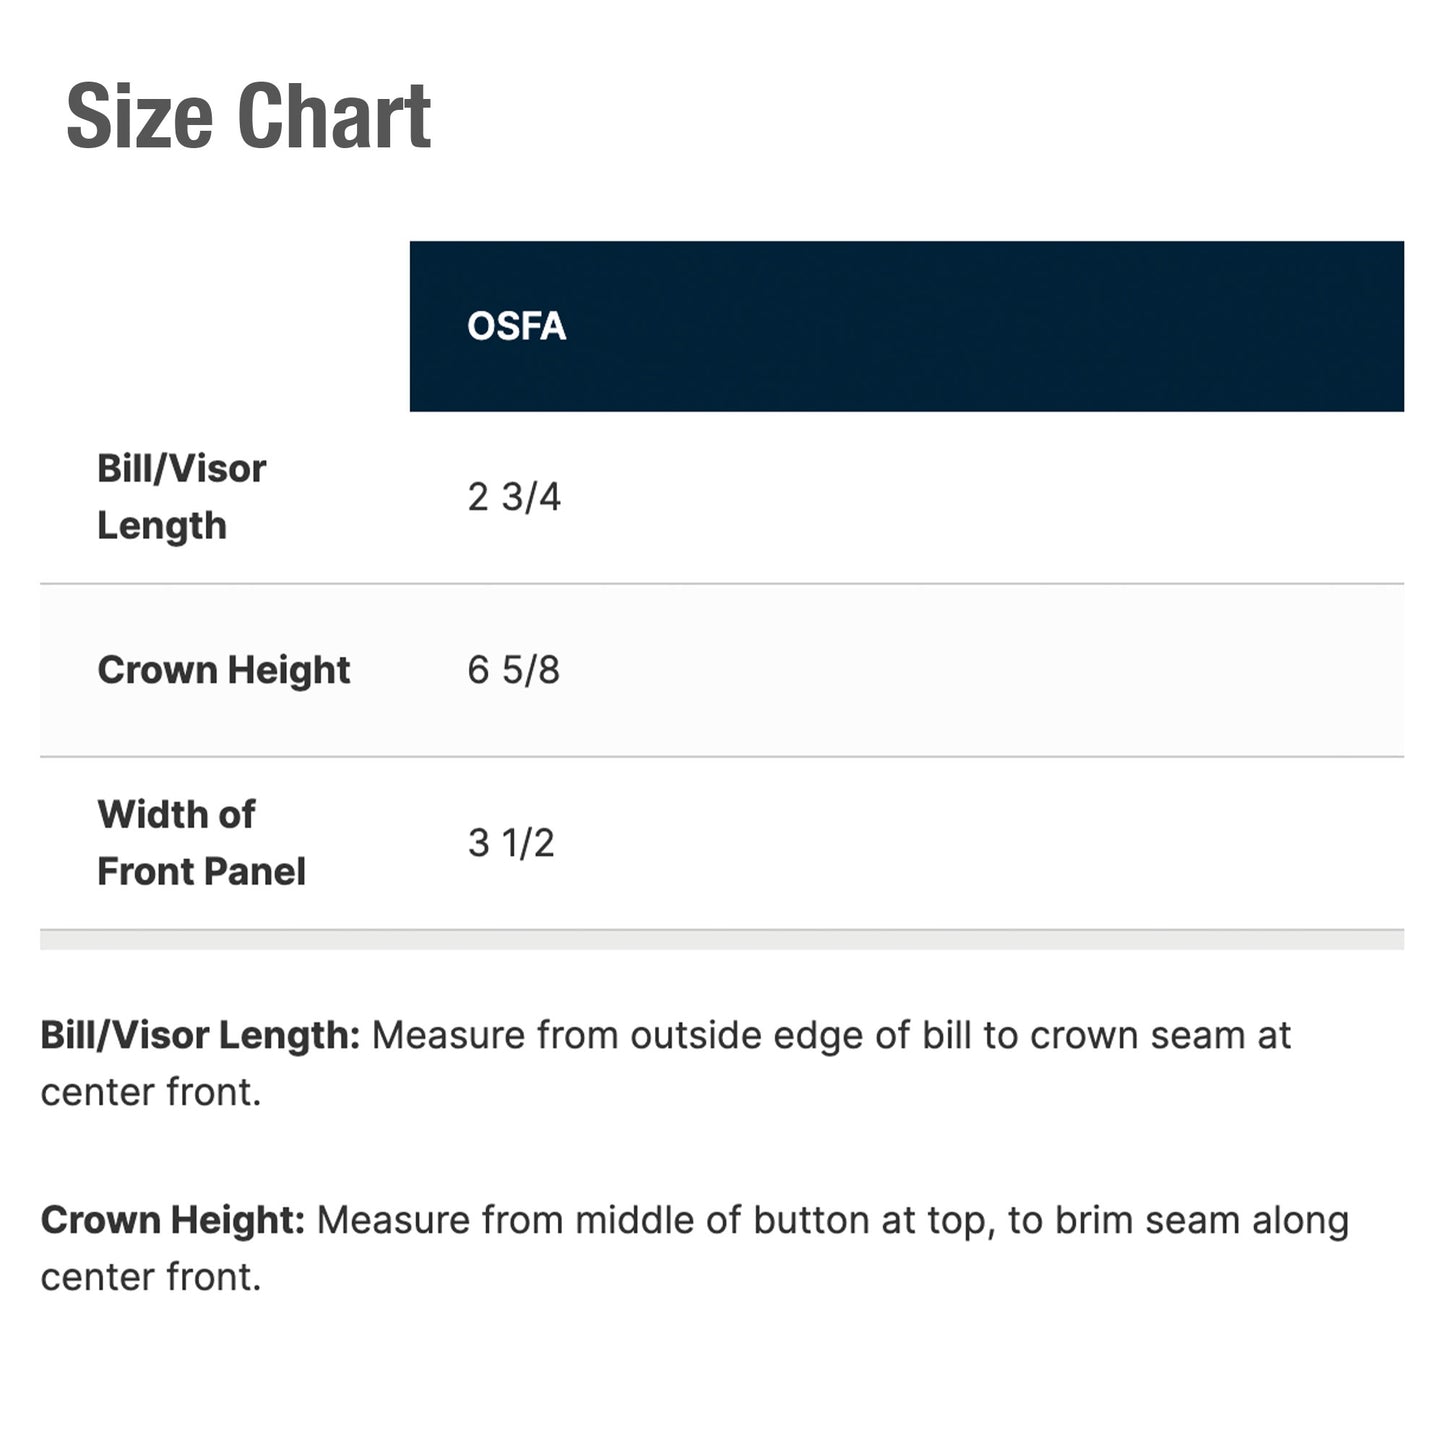Screen dimensions: 1445x1445
Task: Click the bold Crown Height: description term
Action: 172,1221
